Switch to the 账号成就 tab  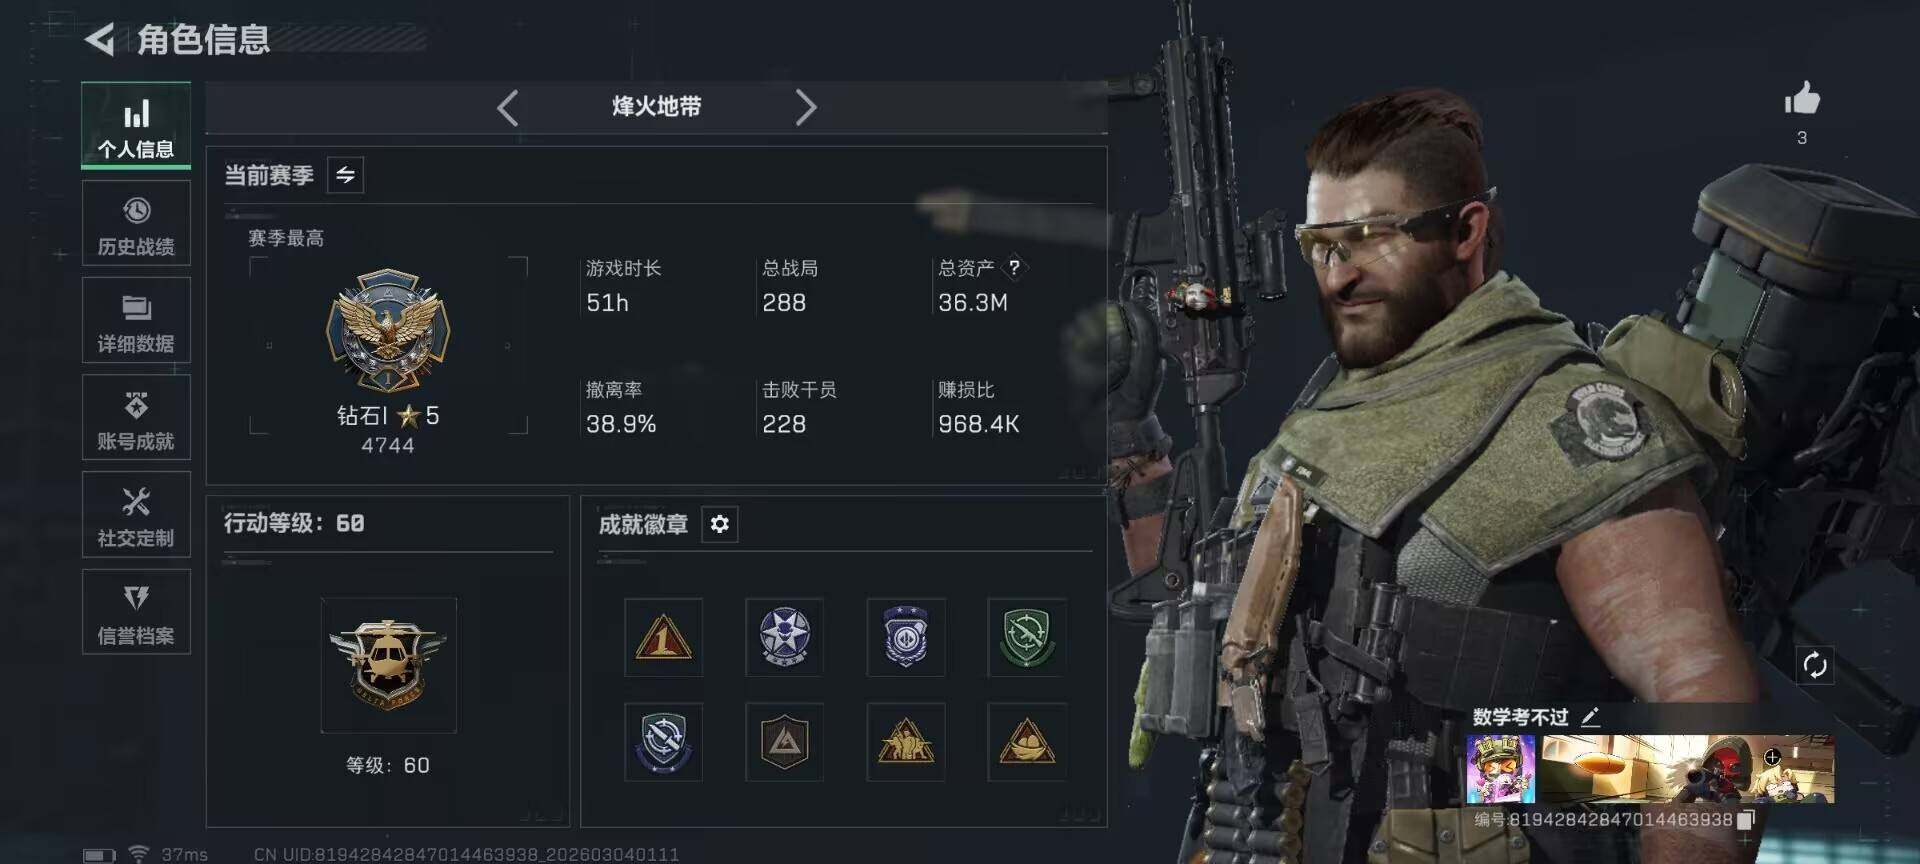tap(136, 417)
